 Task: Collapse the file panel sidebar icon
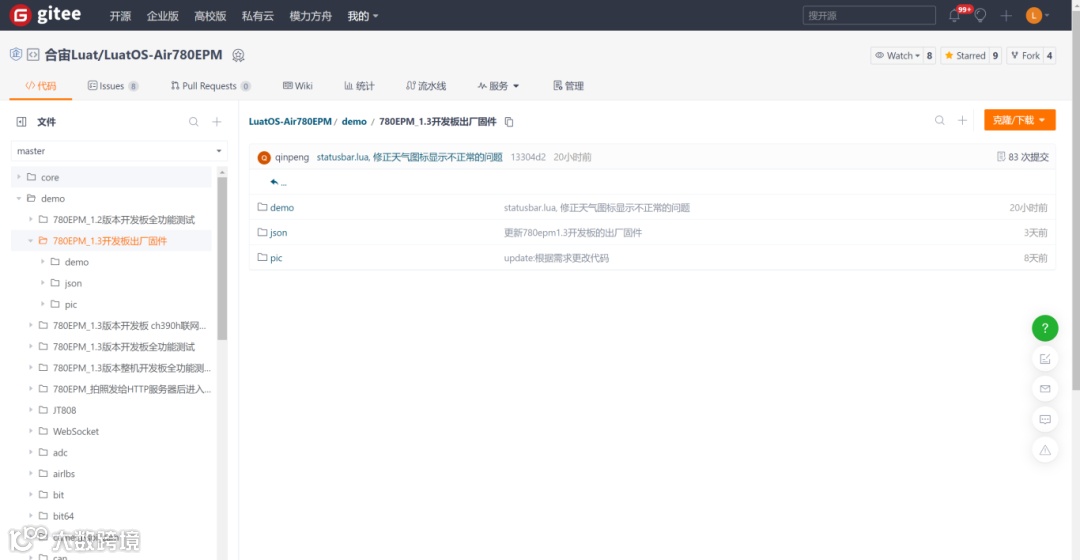click(21, 122)
